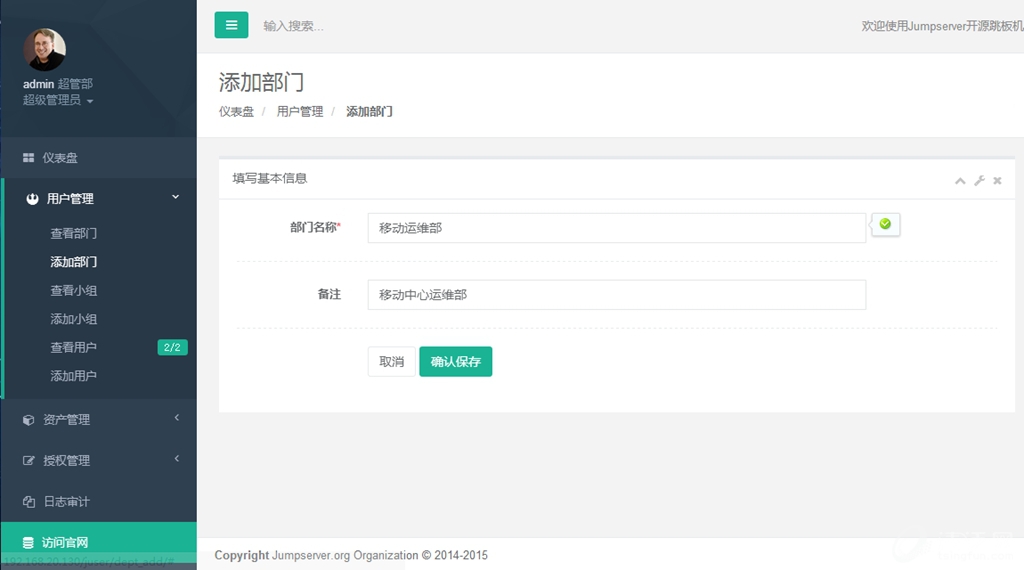1024x570 pixels.
Task: Collapse the 填写基本信息 panel with chevron icon
Action: pos(960,181)
